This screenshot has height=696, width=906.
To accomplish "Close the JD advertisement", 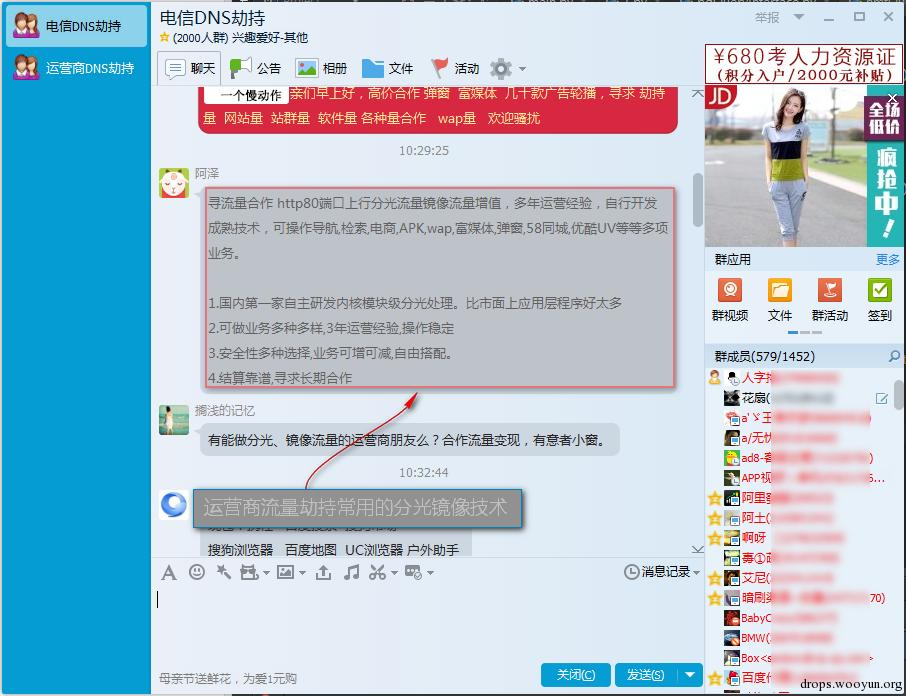I will click(892, 98).
